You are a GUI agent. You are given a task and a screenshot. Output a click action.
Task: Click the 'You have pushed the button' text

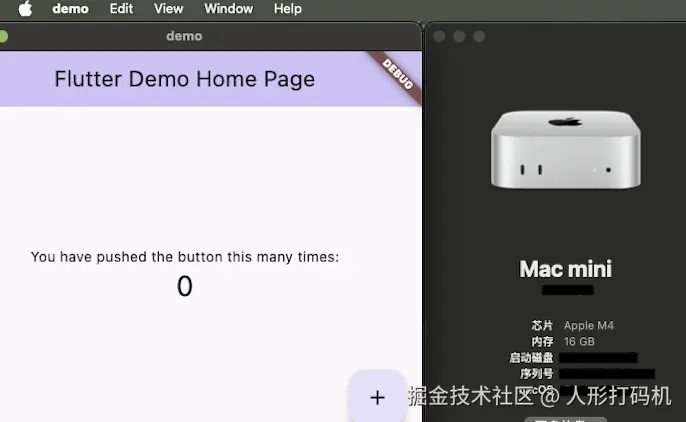185,257
